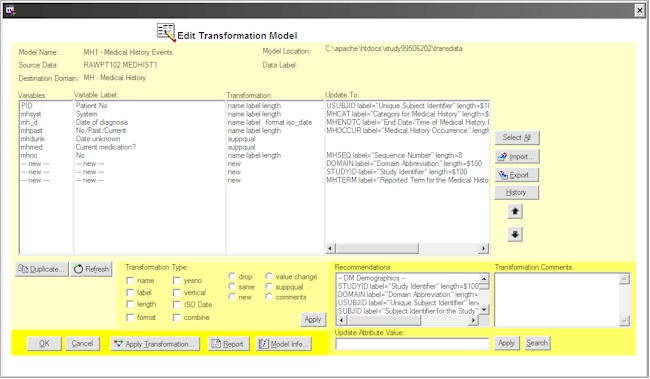Image resolution: width=650 pixels, height=379 pixels.
Task: Click the Update Attribute Value input field
Action: point(412,343)
